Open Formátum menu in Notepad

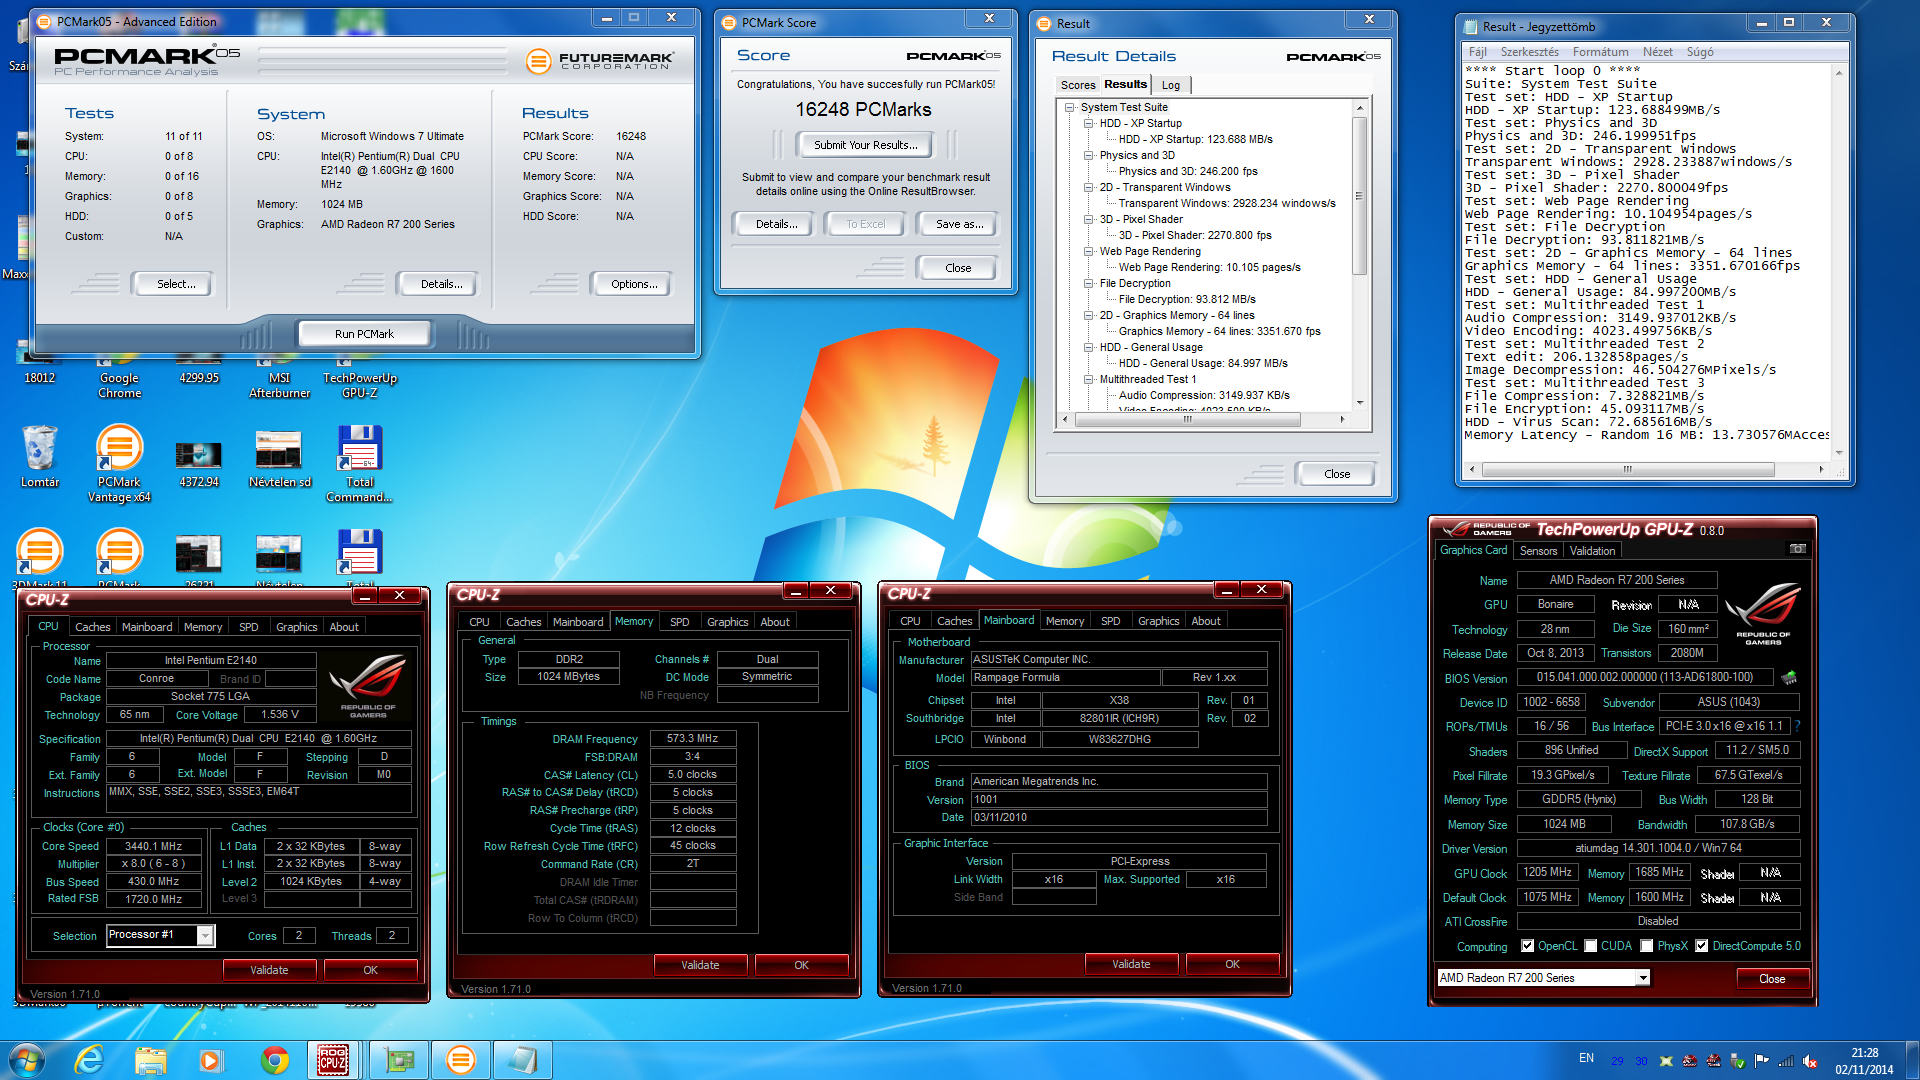(x=1600, y=52)
